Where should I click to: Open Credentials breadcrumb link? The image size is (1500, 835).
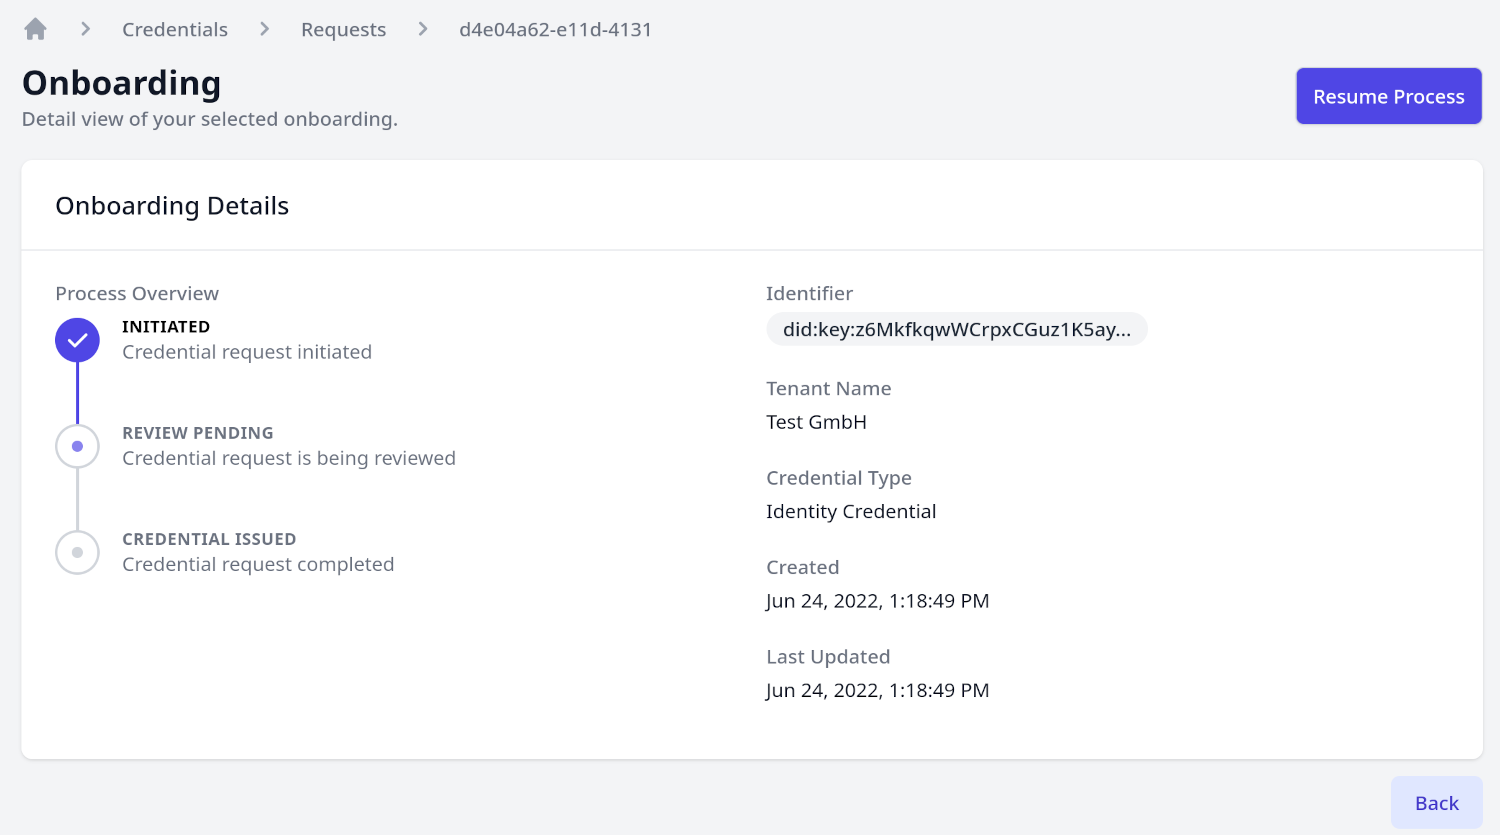tap(175, 30)
